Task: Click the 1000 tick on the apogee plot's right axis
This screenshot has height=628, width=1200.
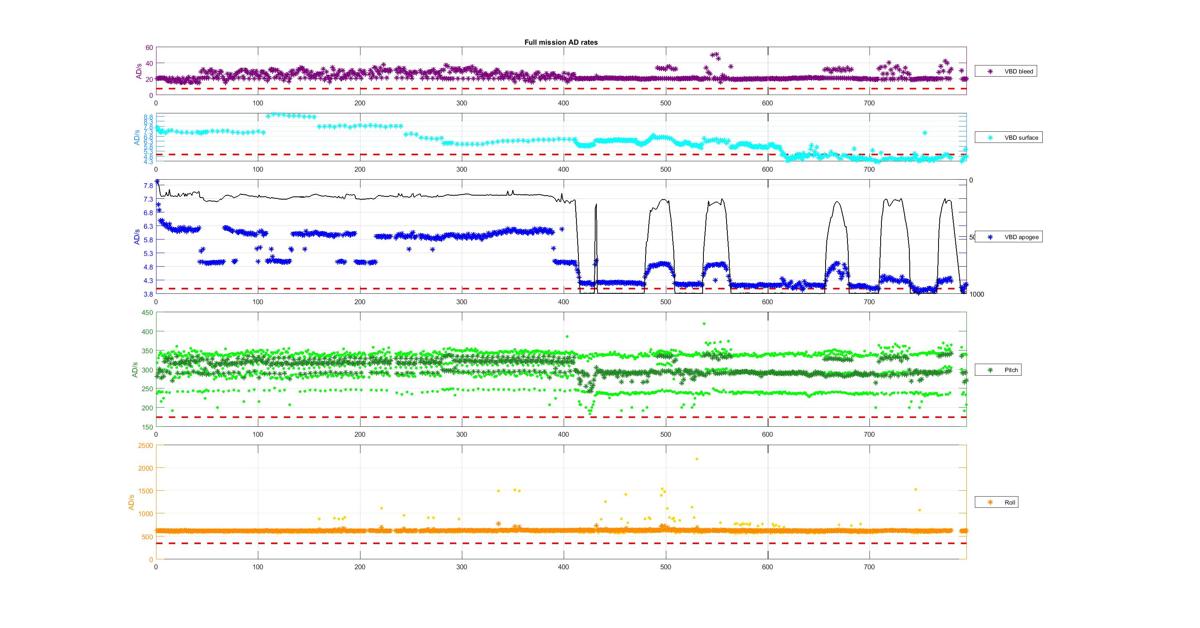Action: click(976, 294)
